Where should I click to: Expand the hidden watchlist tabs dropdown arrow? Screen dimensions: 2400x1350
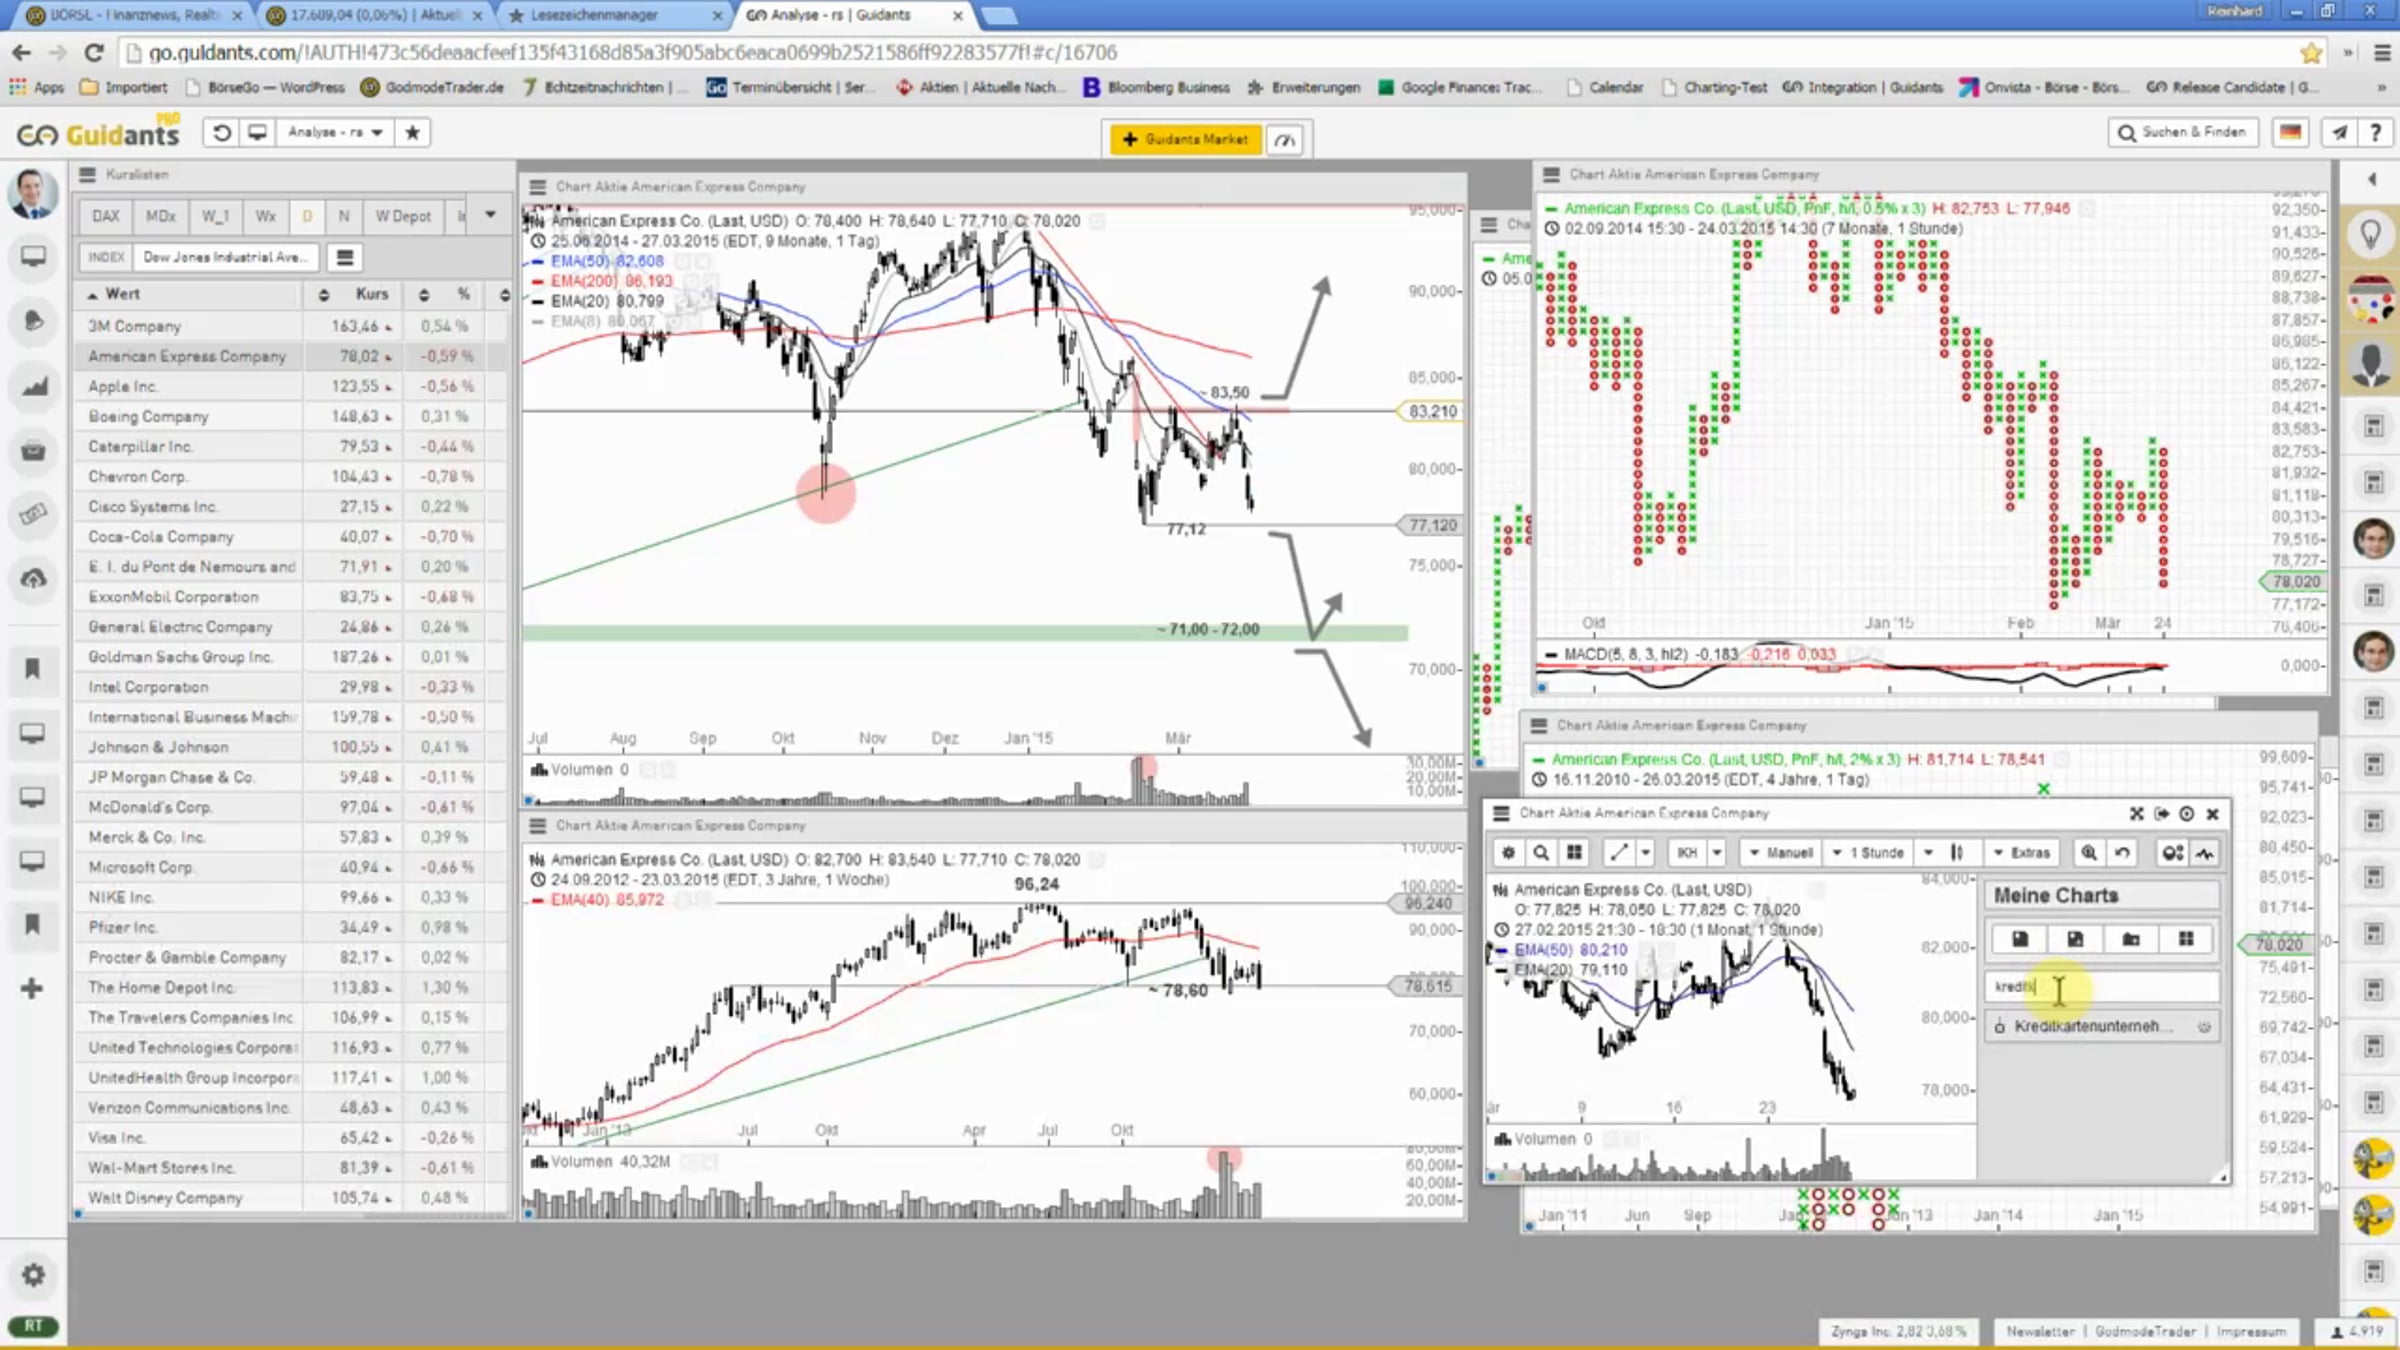[490, 215]
